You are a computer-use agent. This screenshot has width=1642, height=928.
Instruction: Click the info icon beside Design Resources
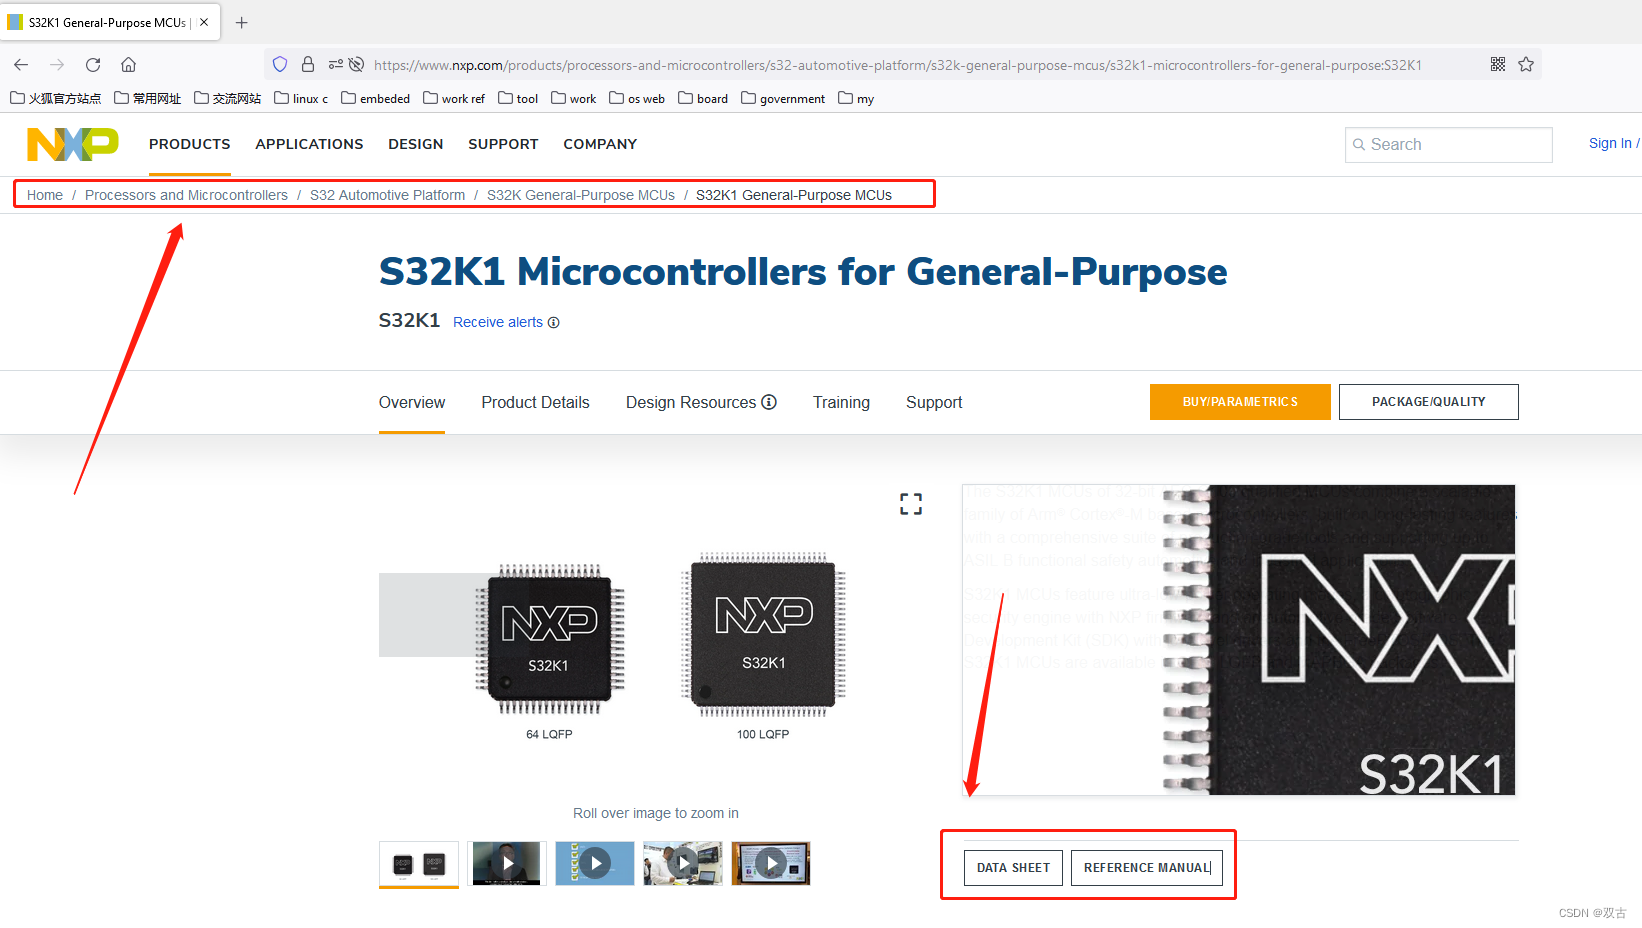pyautogui.click(x=769, y=402)
